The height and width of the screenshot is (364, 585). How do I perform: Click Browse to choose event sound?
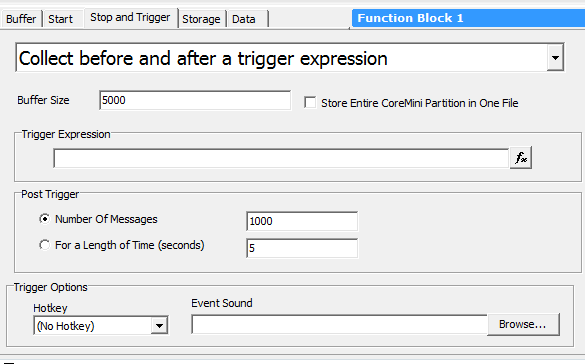tap(523, 324)
